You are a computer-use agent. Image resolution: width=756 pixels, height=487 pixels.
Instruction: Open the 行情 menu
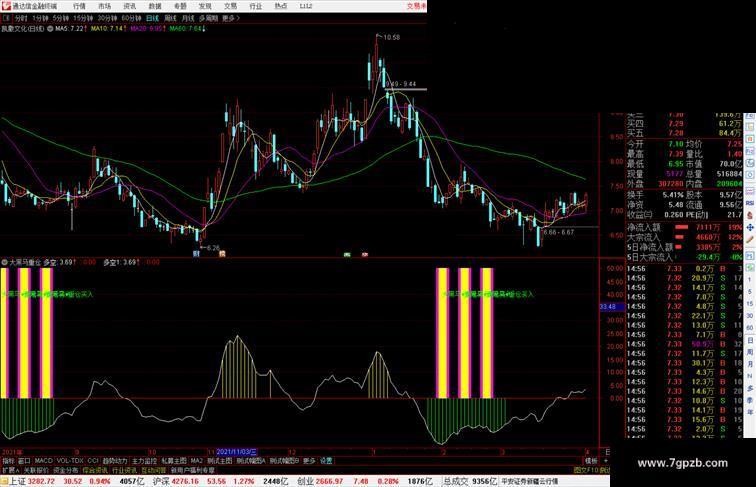click(x=79, y=6)
